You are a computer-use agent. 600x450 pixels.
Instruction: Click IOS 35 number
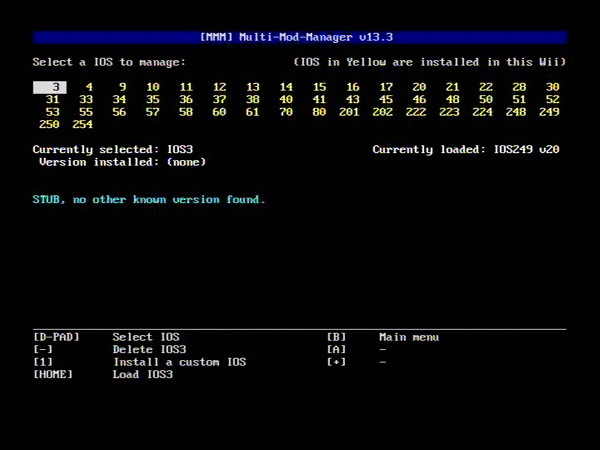pos(153,99)
